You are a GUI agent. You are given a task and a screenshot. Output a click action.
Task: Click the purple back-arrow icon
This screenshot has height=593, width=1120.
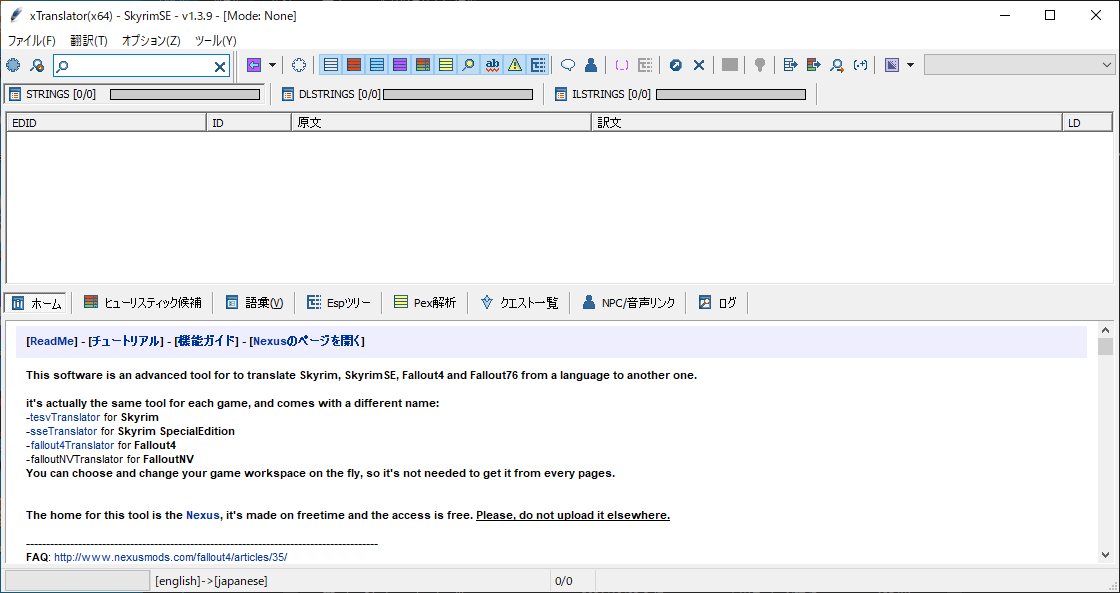point(254,66)
